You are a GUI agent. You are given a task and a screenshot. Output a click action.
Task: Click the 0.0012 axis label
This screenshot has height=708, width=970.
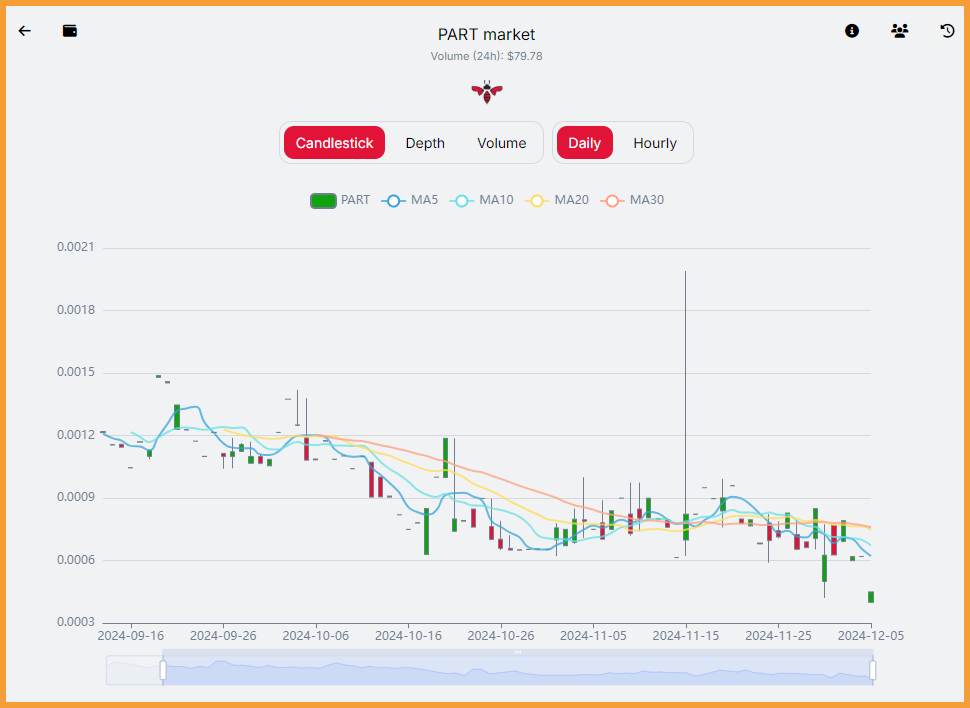coord(76,435)
